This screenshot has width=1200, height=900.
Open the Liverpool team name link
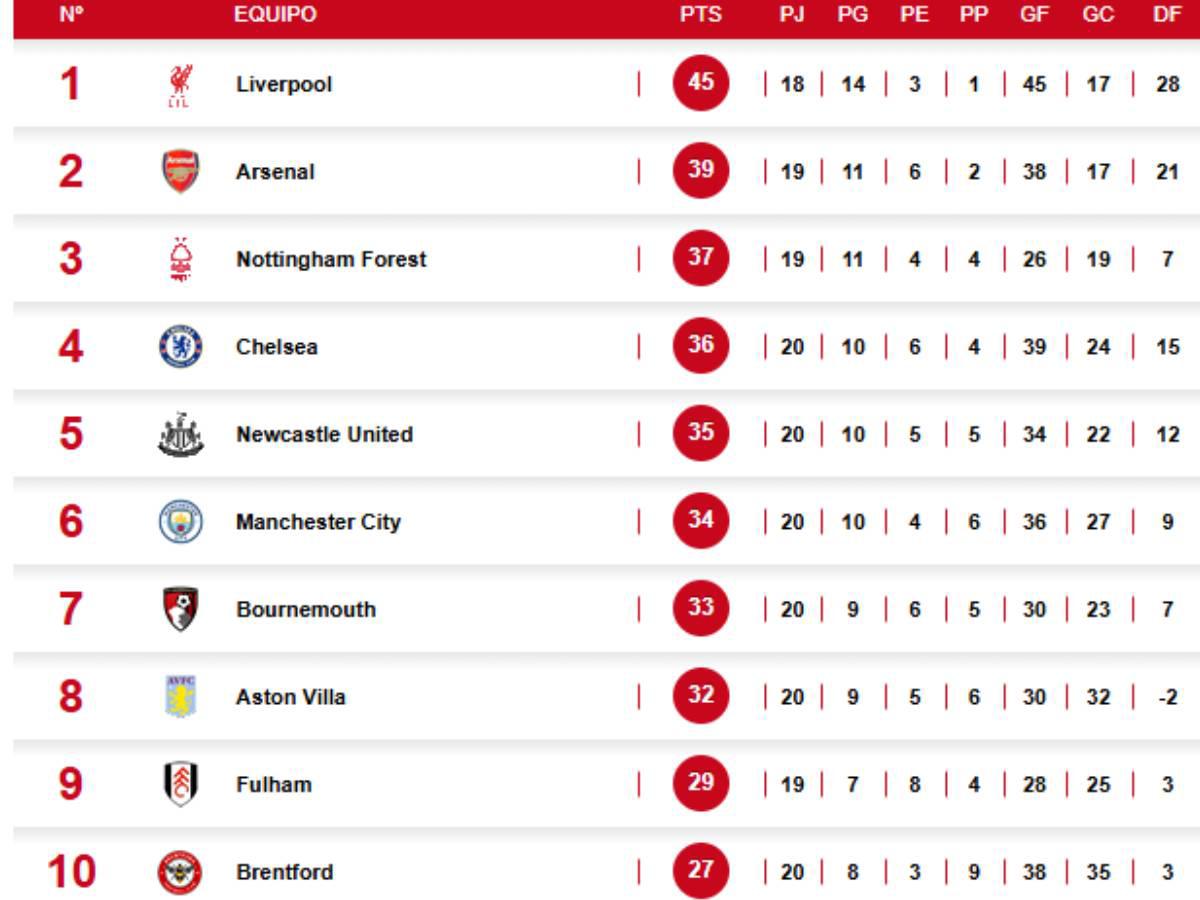(x=284, y=85)
